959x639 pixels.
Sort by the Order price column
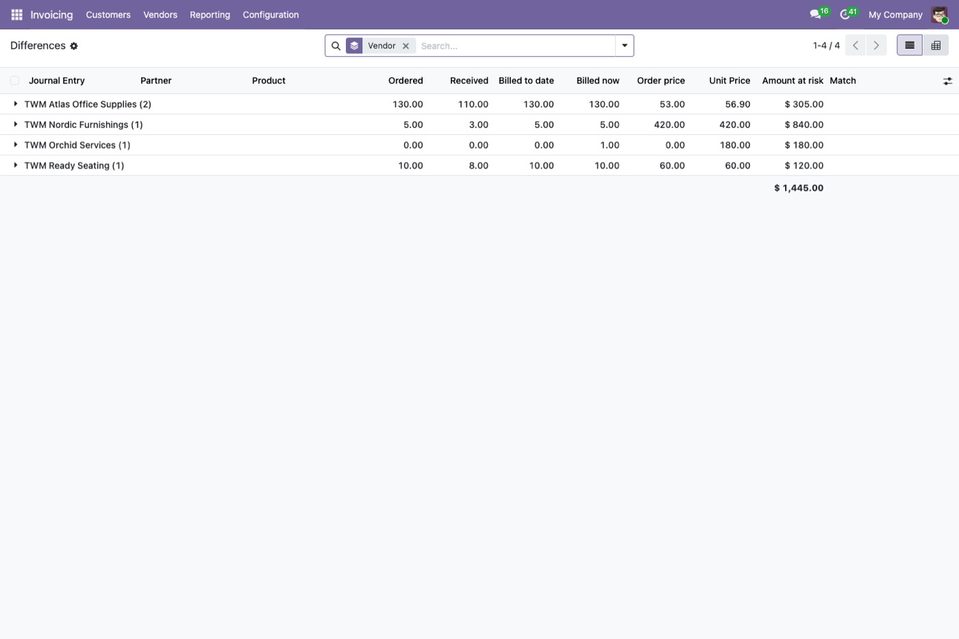tap(661, 81)
